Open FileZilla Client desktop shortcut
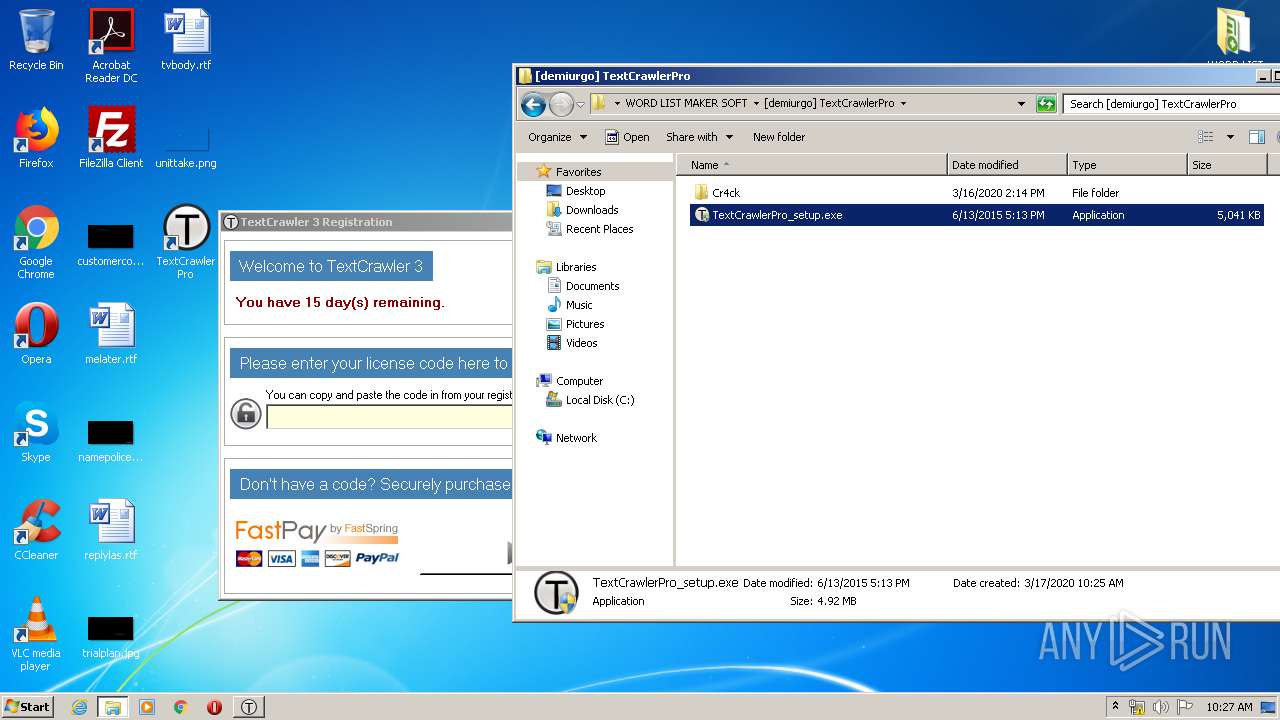1280x720 pixels. click(111, 138)
